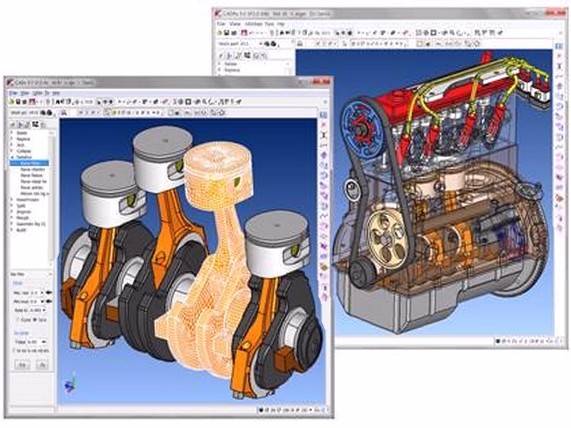Select the already-filled second radio button
Image resolution: width=571 pixels, height=428 pixels.
[35, 319]
